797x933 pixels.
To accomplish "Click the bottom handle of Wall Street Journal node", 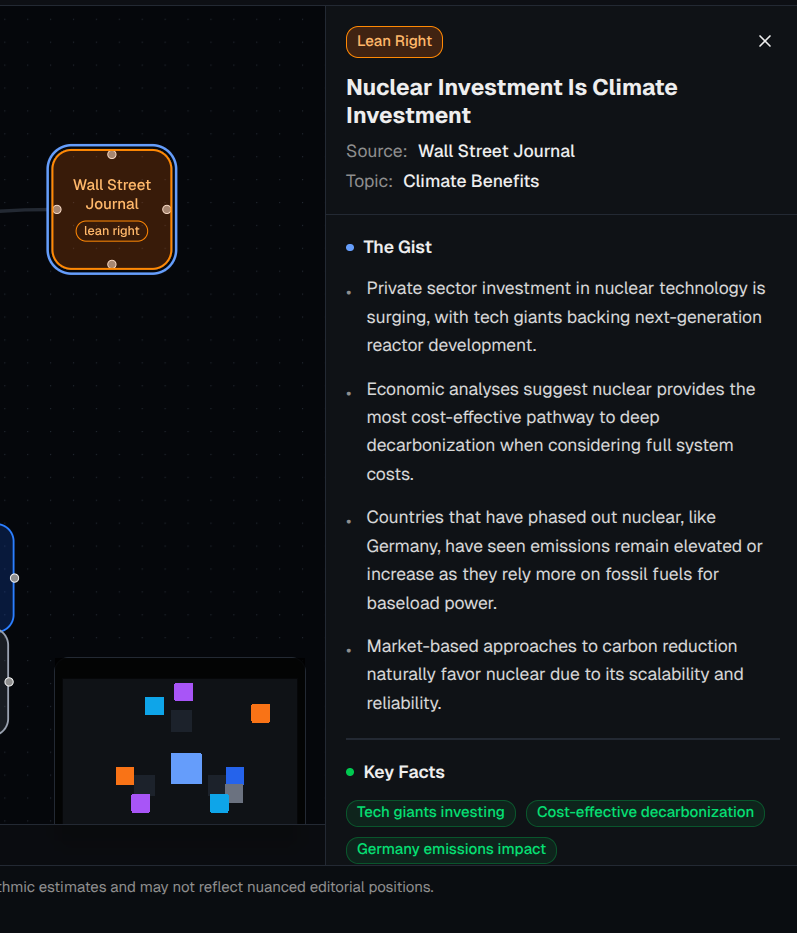I will (112, 264).
